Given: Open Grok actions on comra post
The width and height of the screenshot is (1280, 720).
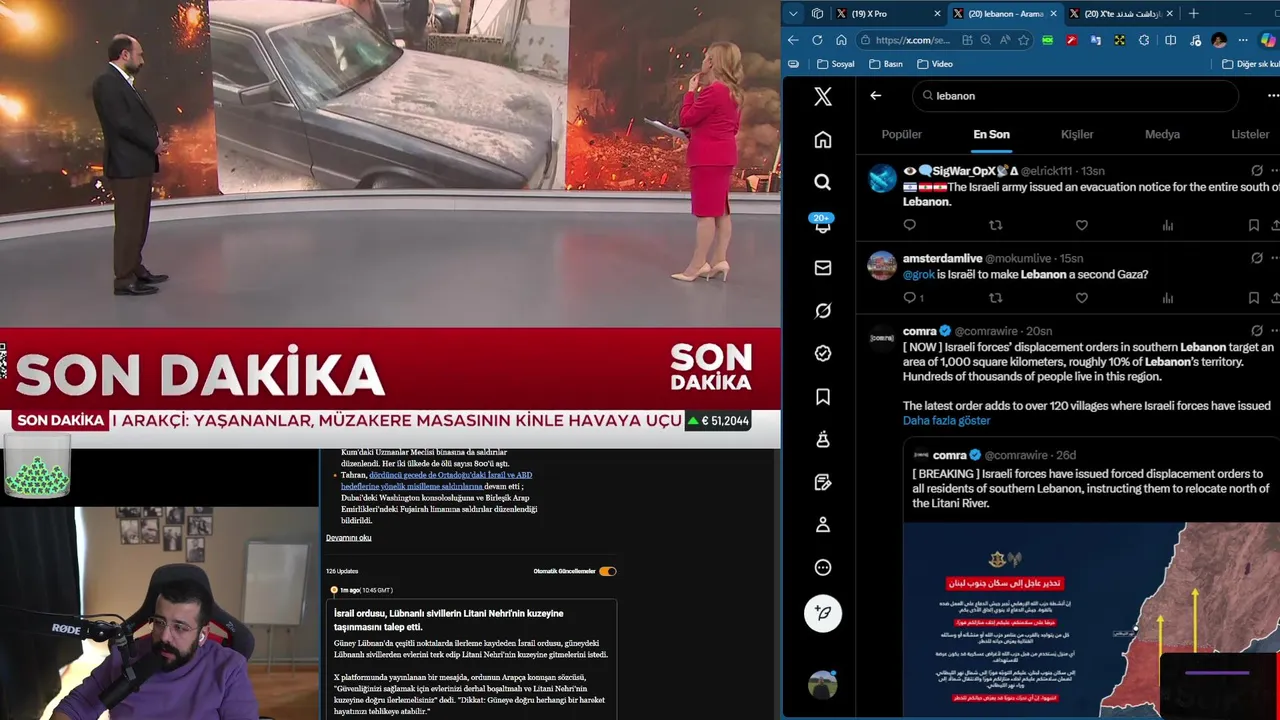Looking at the screenshot, I should tap(1257, 331).
